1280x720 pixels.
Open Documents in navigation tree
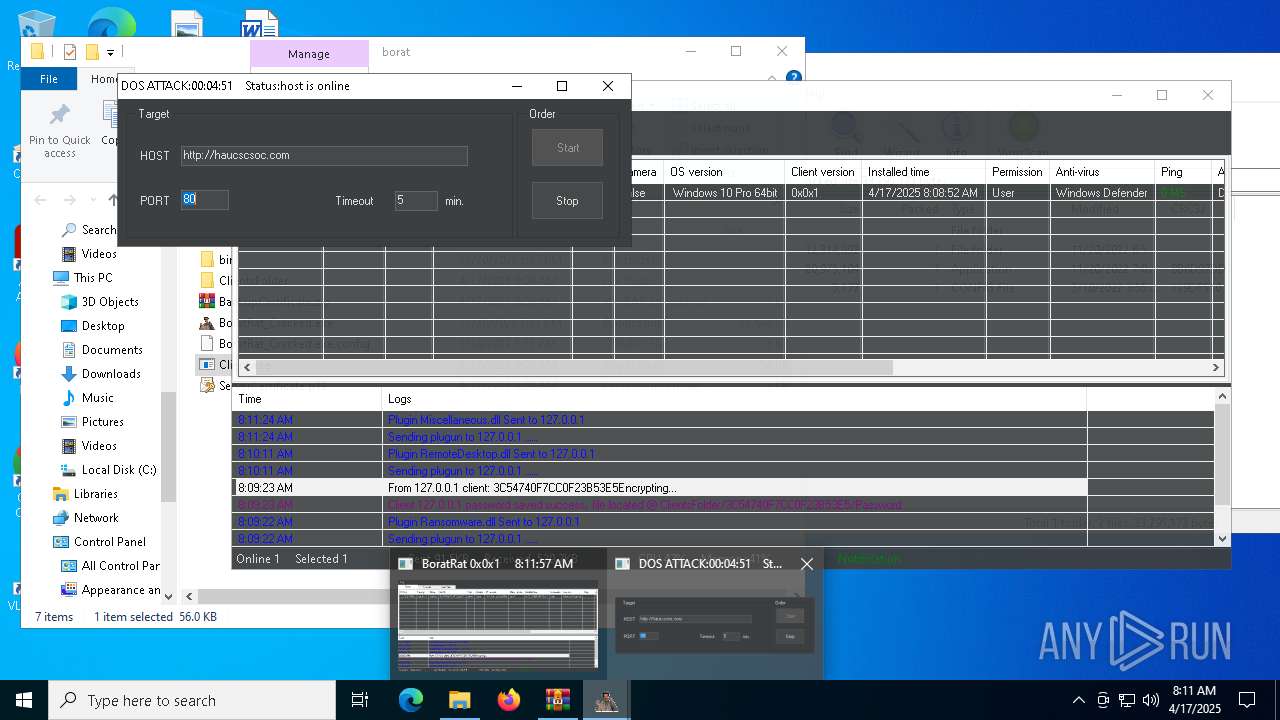112,350
